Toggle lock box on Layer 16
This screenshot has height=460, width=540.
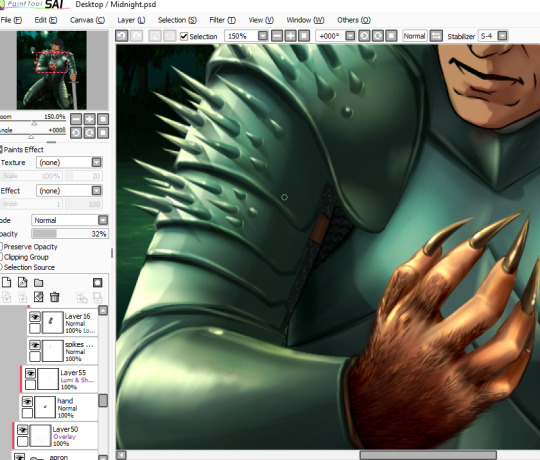tap(35, 328)
